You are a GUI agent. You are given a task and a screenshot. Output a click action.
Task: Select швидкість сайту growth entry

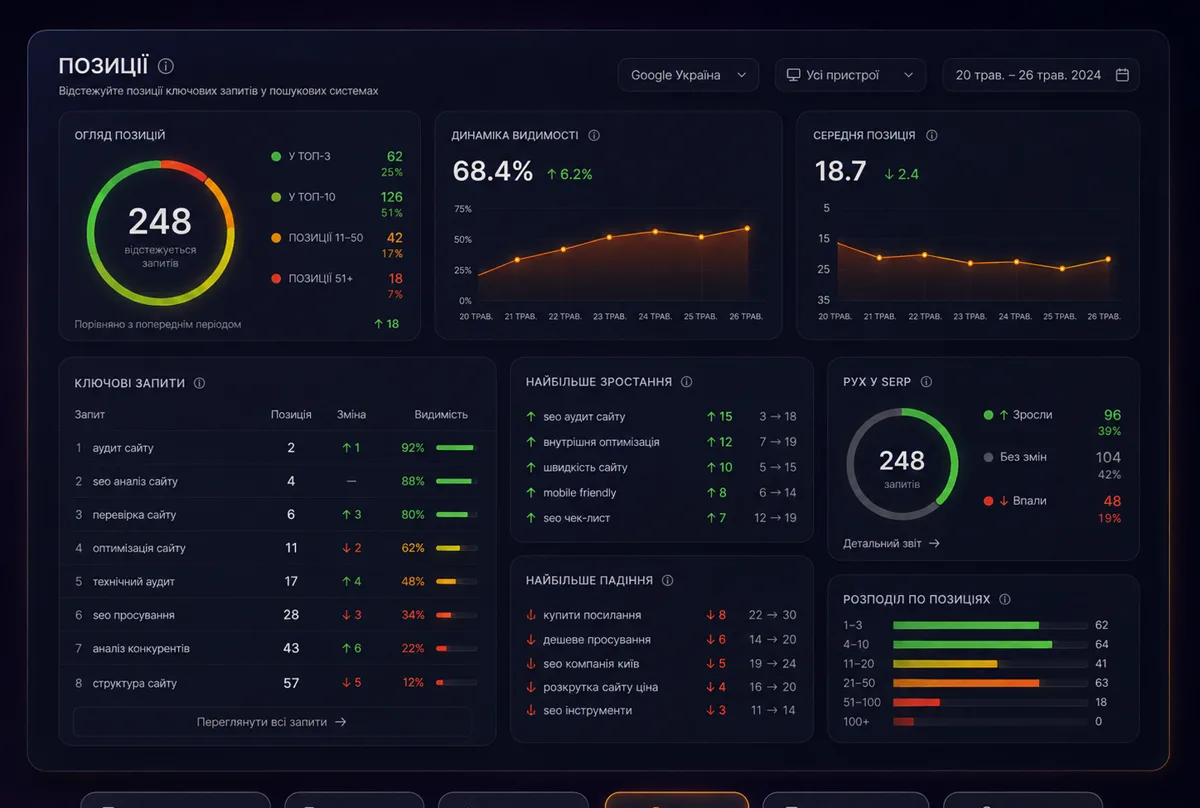661,467
